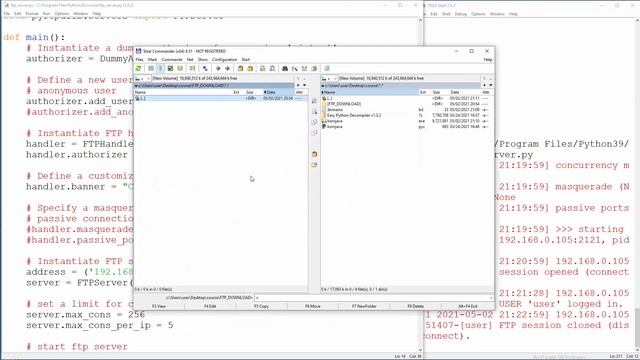
Task: Click the green Refresh icon in Total Commander toolbar
Action: click(x=138, y=69)
